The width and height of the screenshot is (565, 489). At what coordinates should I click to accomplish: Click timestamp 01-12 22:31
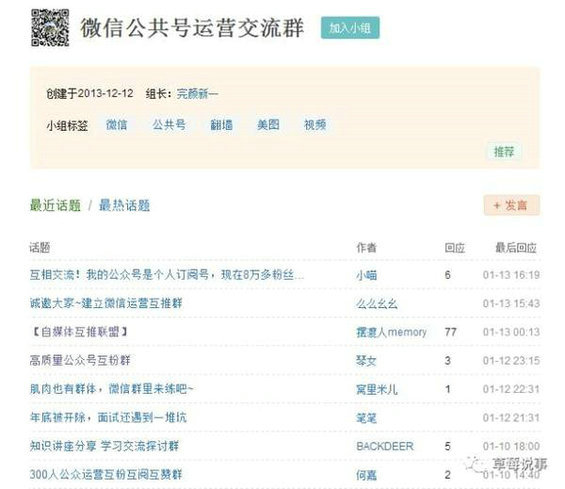511,389
